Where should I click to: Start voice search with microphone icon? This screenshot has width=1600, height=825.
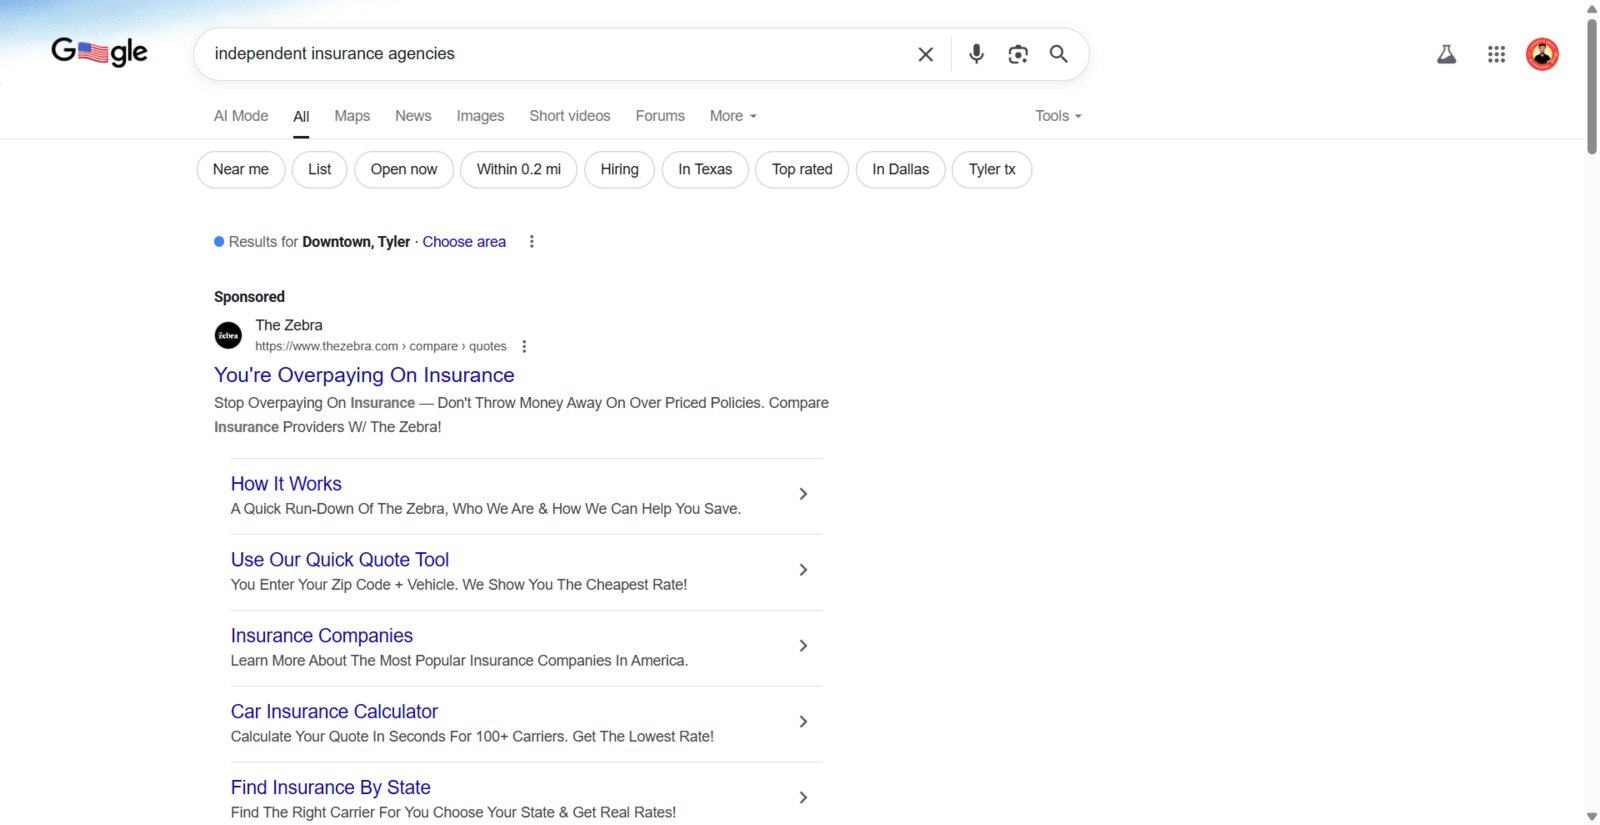click(976, 54)
